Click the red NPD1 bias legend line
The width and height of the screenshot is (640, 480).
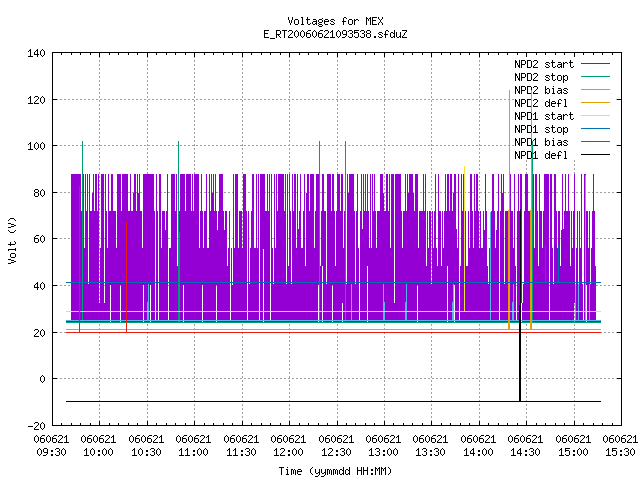click(x=596, y=142)
